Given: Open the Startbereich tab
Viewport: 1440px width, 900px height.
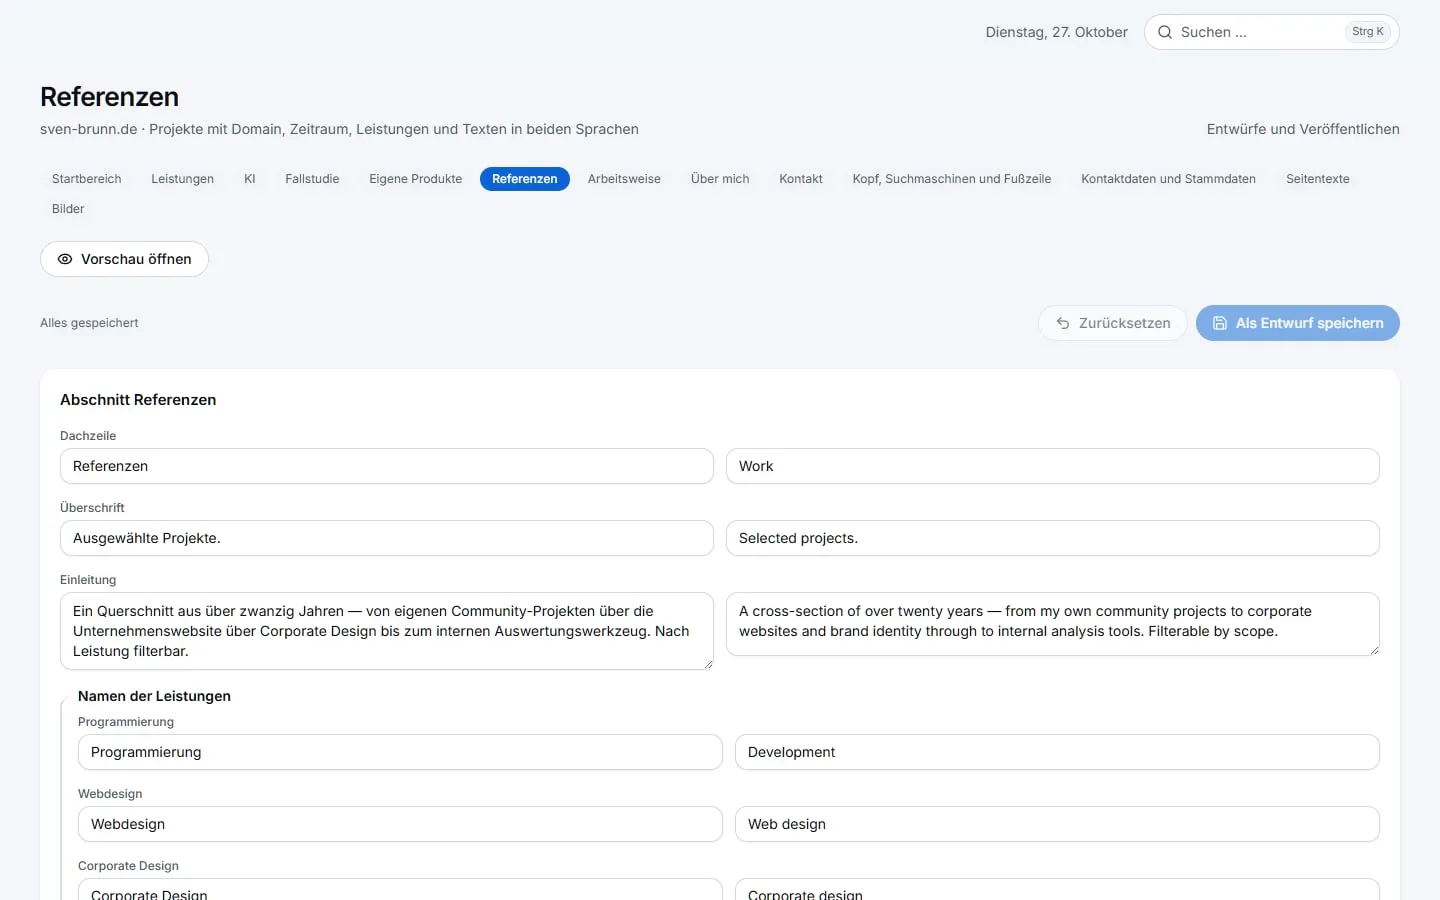Looking at the screenshot, I should coord(87,179).
